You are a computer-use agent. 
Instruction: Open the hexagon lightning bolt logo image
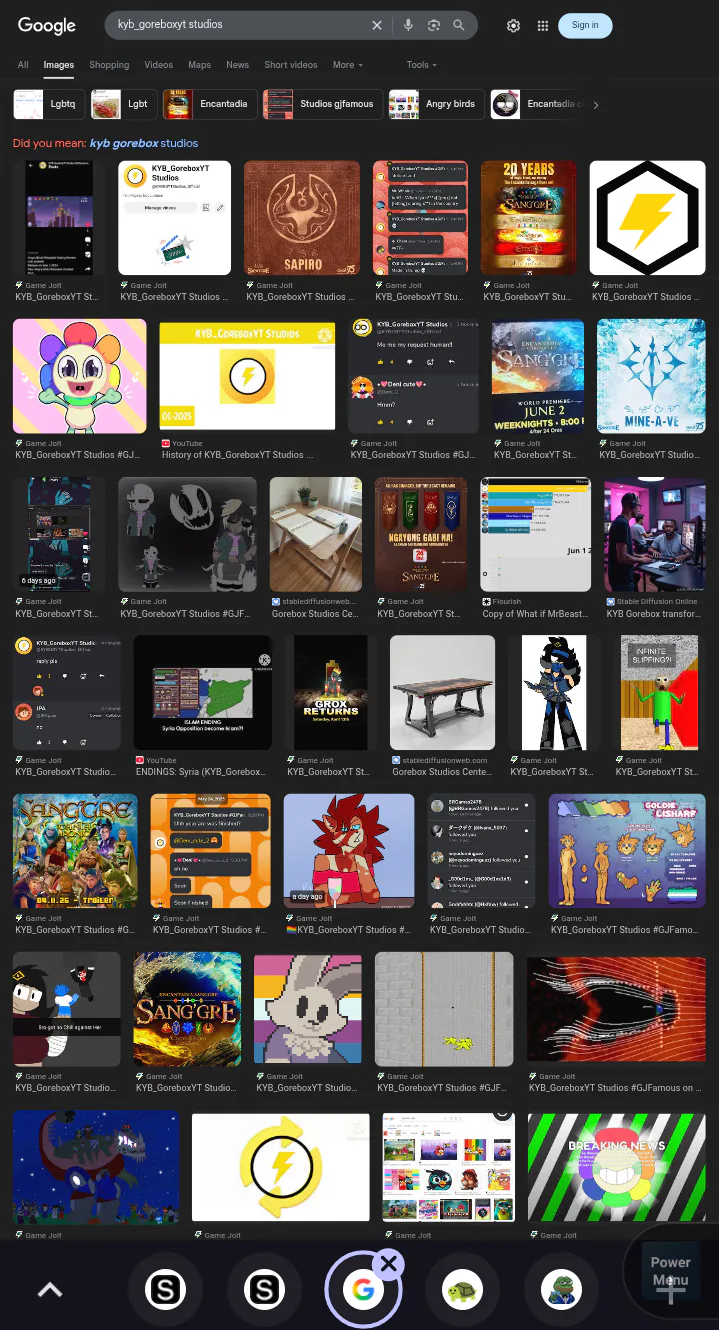click(647, 218)
